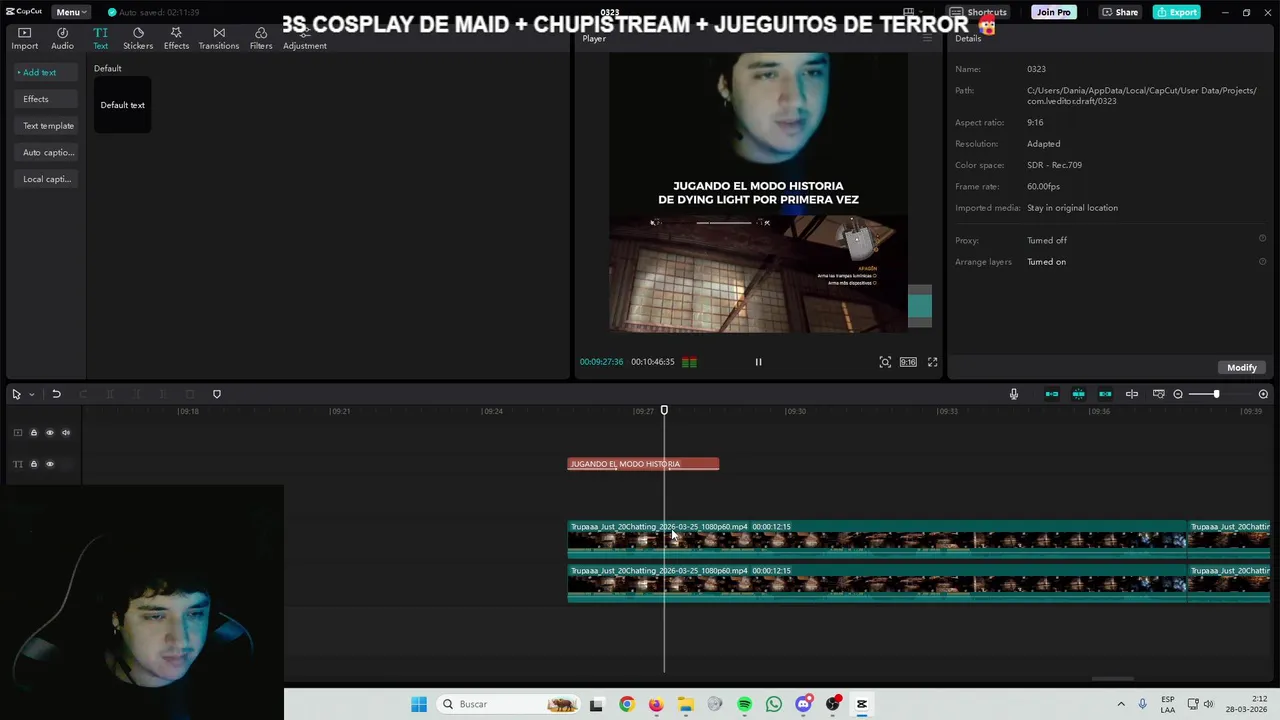Viewport: 1280px width, 720px height.
Task: Click the Modify button
Action: coord(1242,367)
